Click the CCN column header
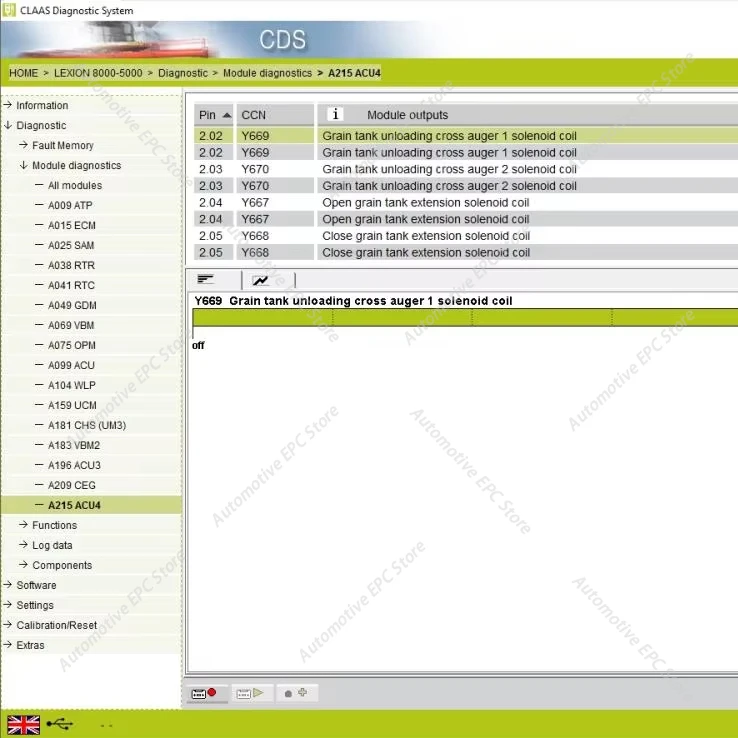This screenshot has width=738, height=738. 275,115
